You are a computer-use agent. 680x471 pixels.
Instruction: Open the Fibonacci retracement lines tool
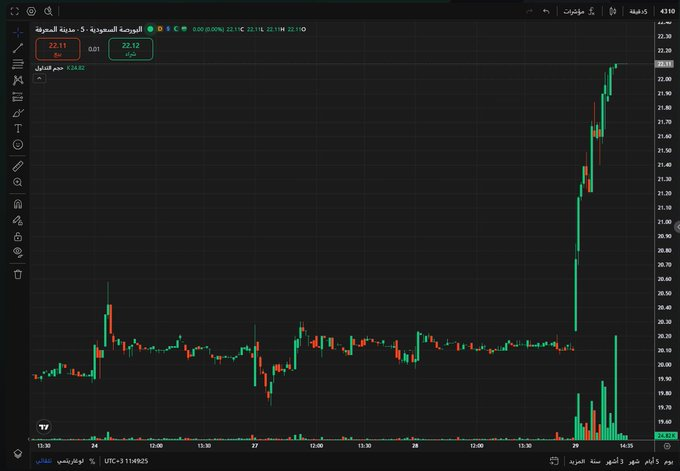click(18, 64)
